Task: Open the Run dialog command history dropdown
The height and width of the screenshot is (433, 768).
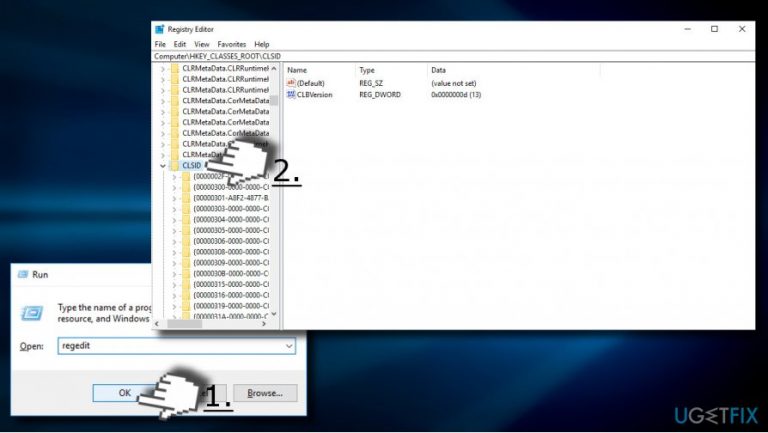Action: coord(289,346)
